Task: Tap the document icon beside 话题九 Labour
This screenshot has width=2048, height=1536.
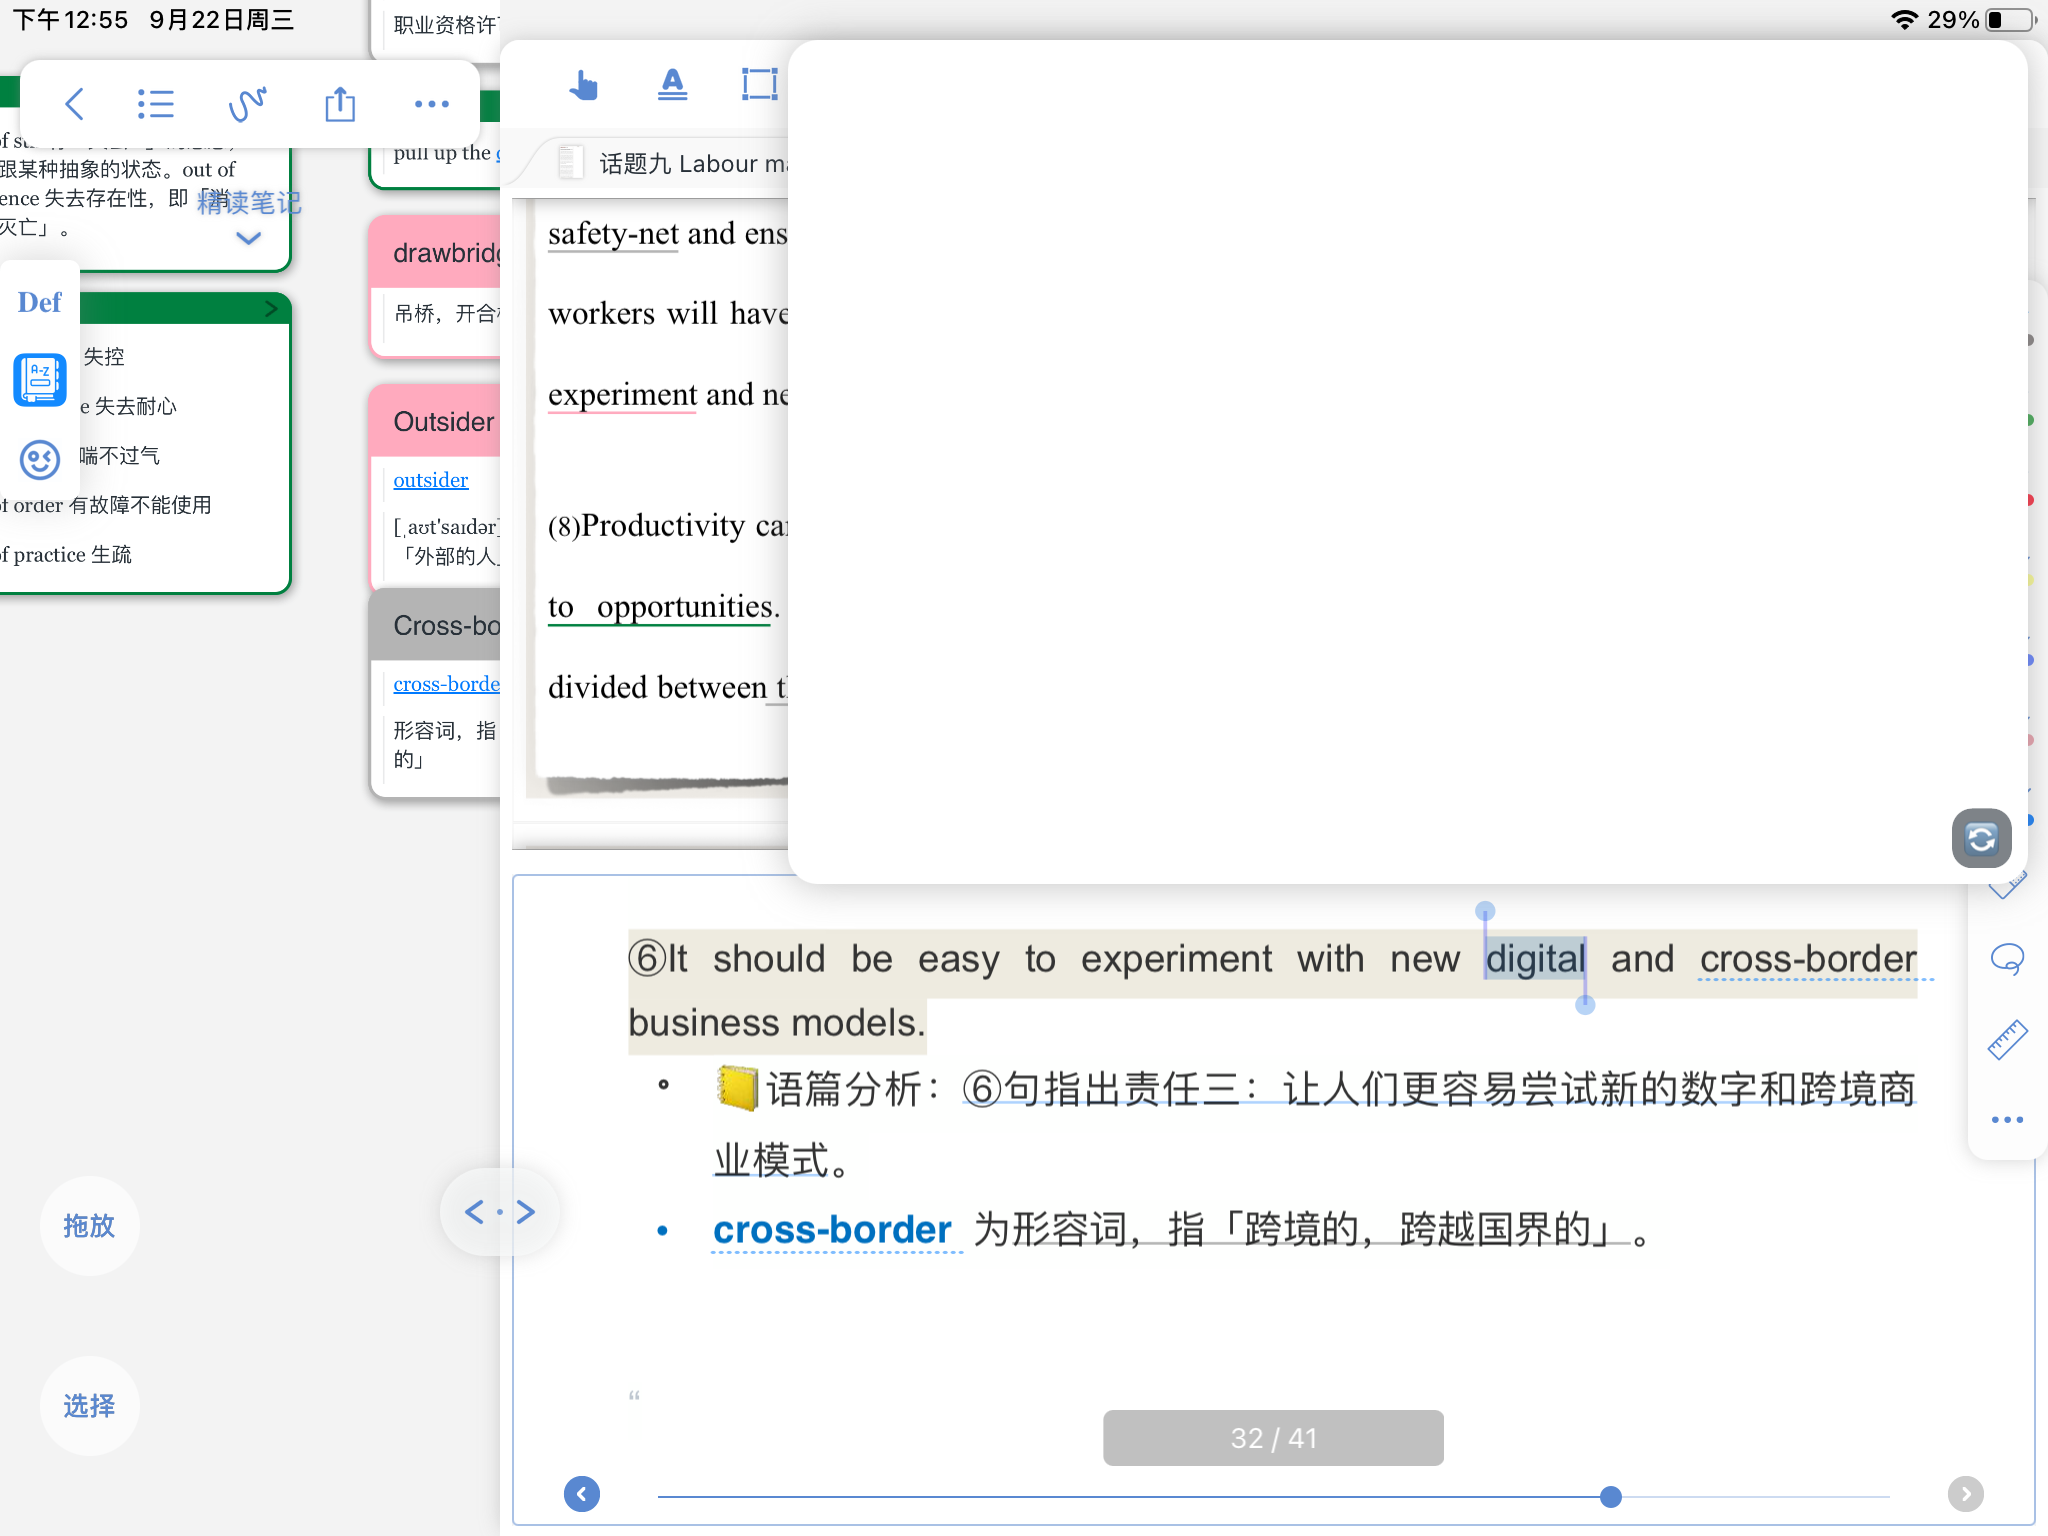Action: click(570, 162)
